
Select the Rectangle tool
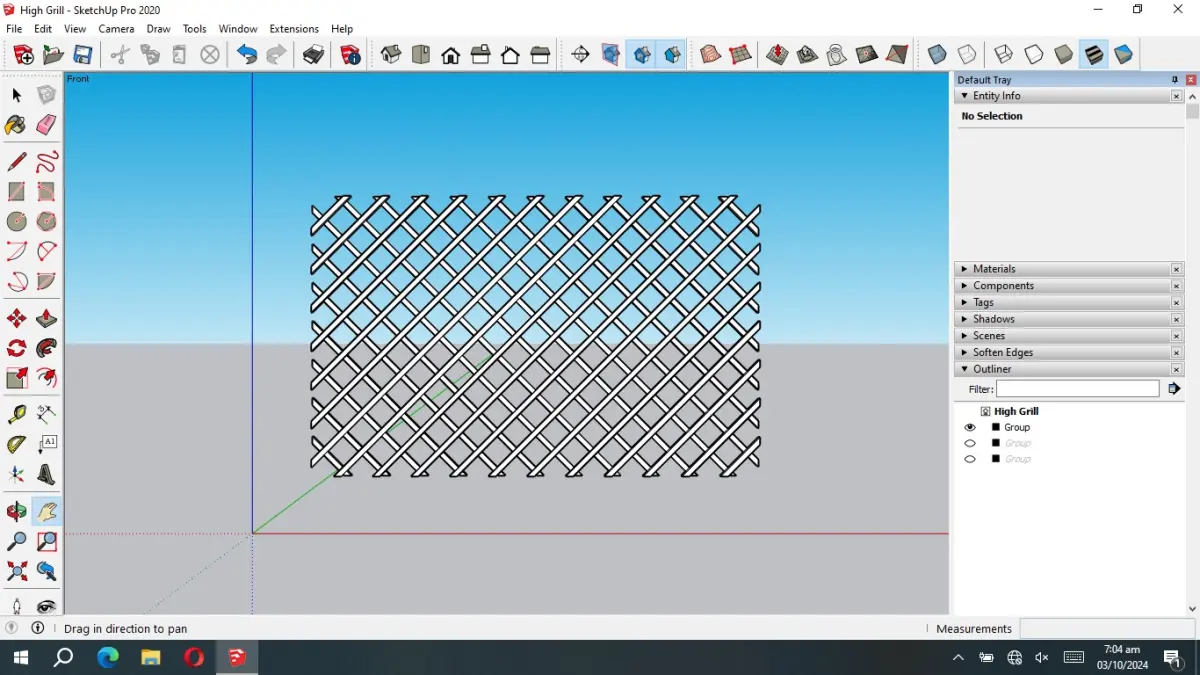click(x=16, y=191)
